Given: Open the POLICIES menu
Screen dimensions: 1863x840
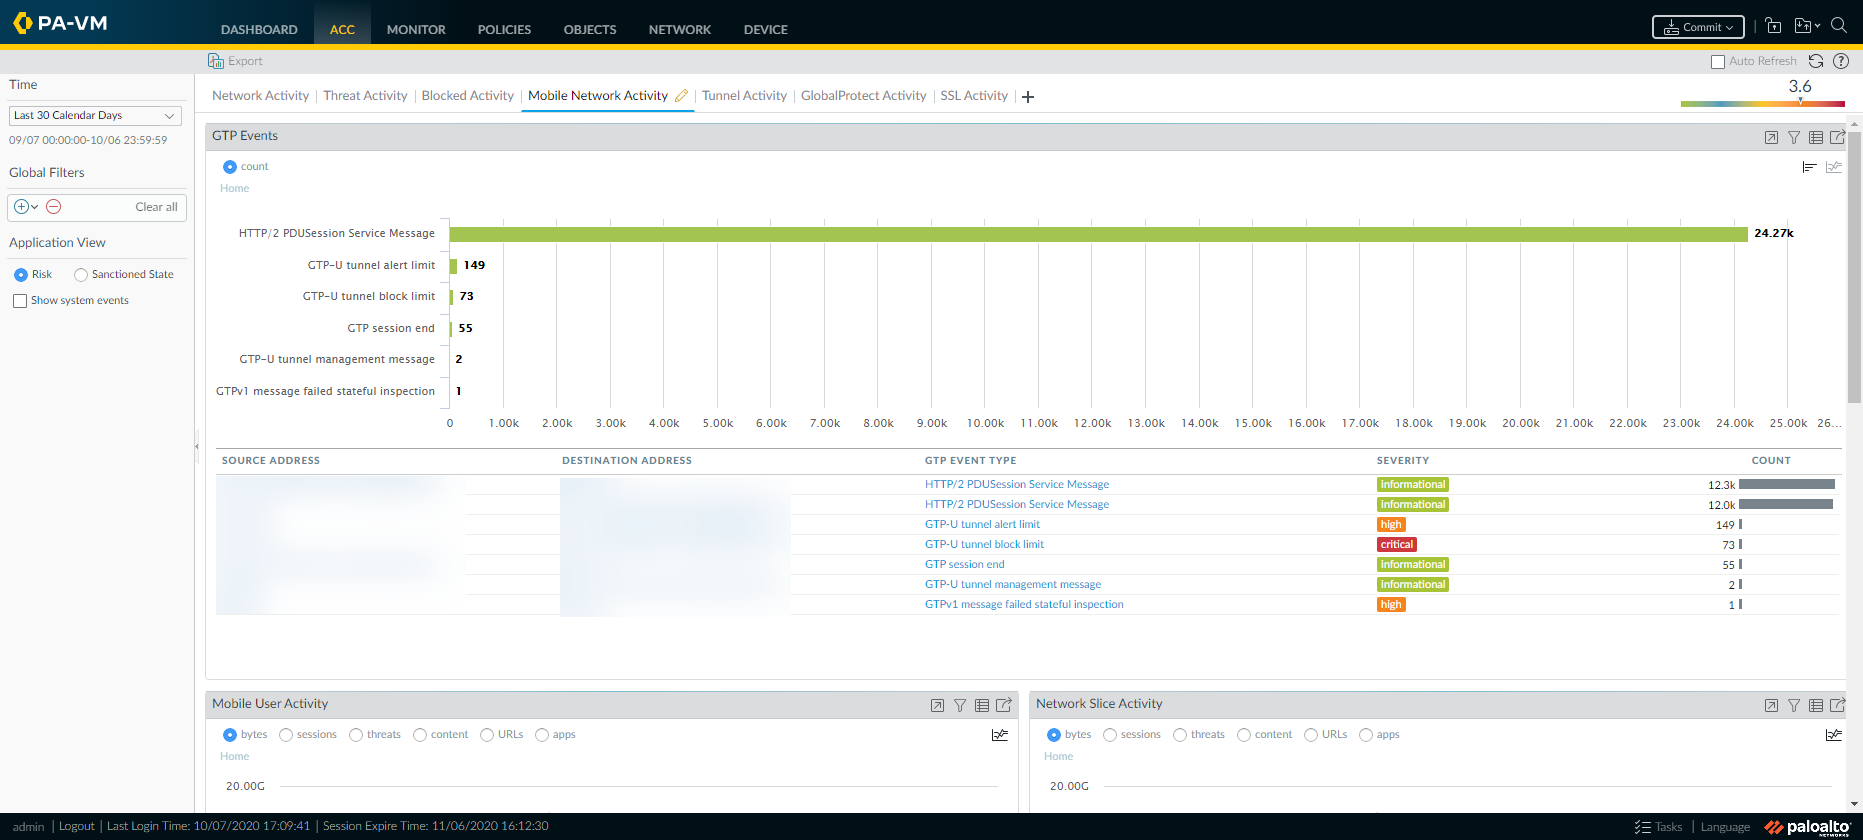Looking at the screenshot, I should pyautogui.click(x=504, y=30).
